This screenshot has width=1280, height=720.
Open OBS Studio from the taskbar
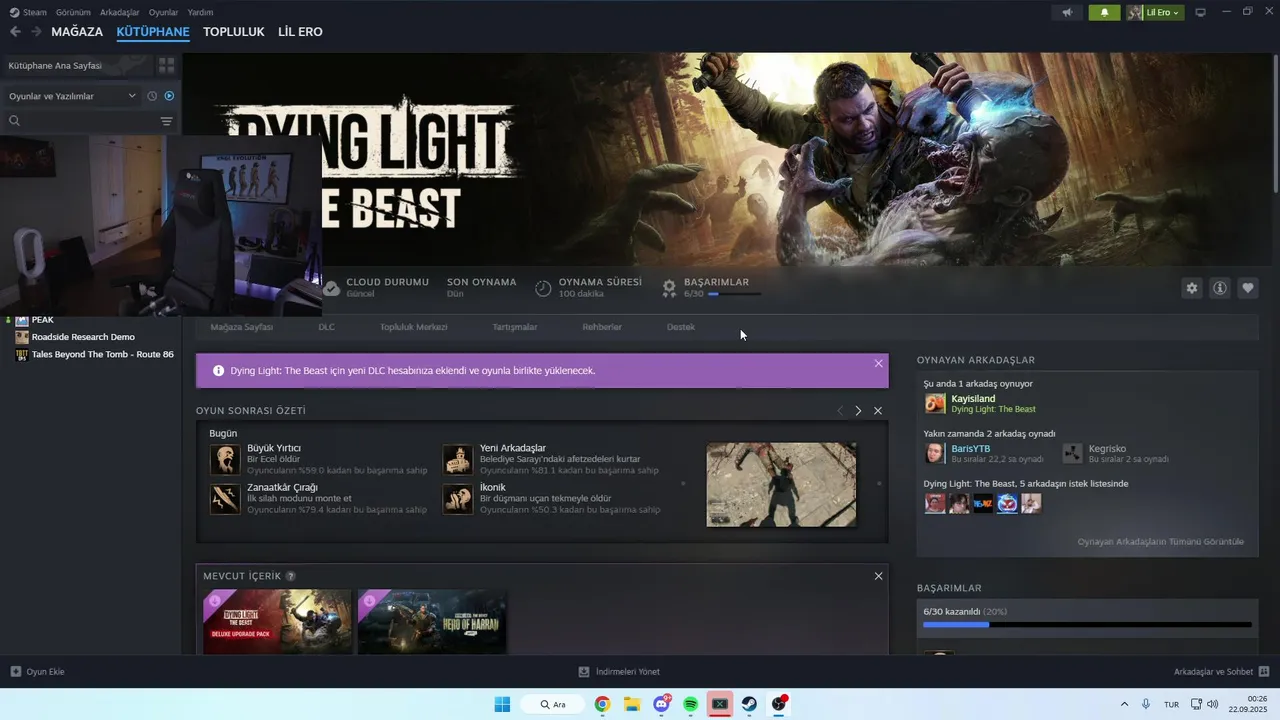778,704
